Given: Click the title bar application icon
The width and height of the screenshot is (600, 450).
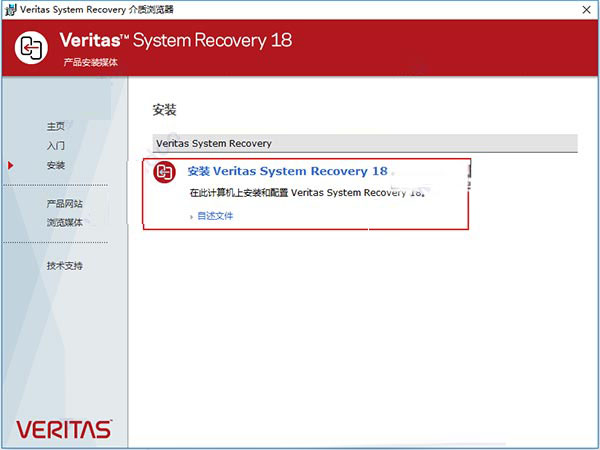Looking at the screenshot, I should point(10,10).
